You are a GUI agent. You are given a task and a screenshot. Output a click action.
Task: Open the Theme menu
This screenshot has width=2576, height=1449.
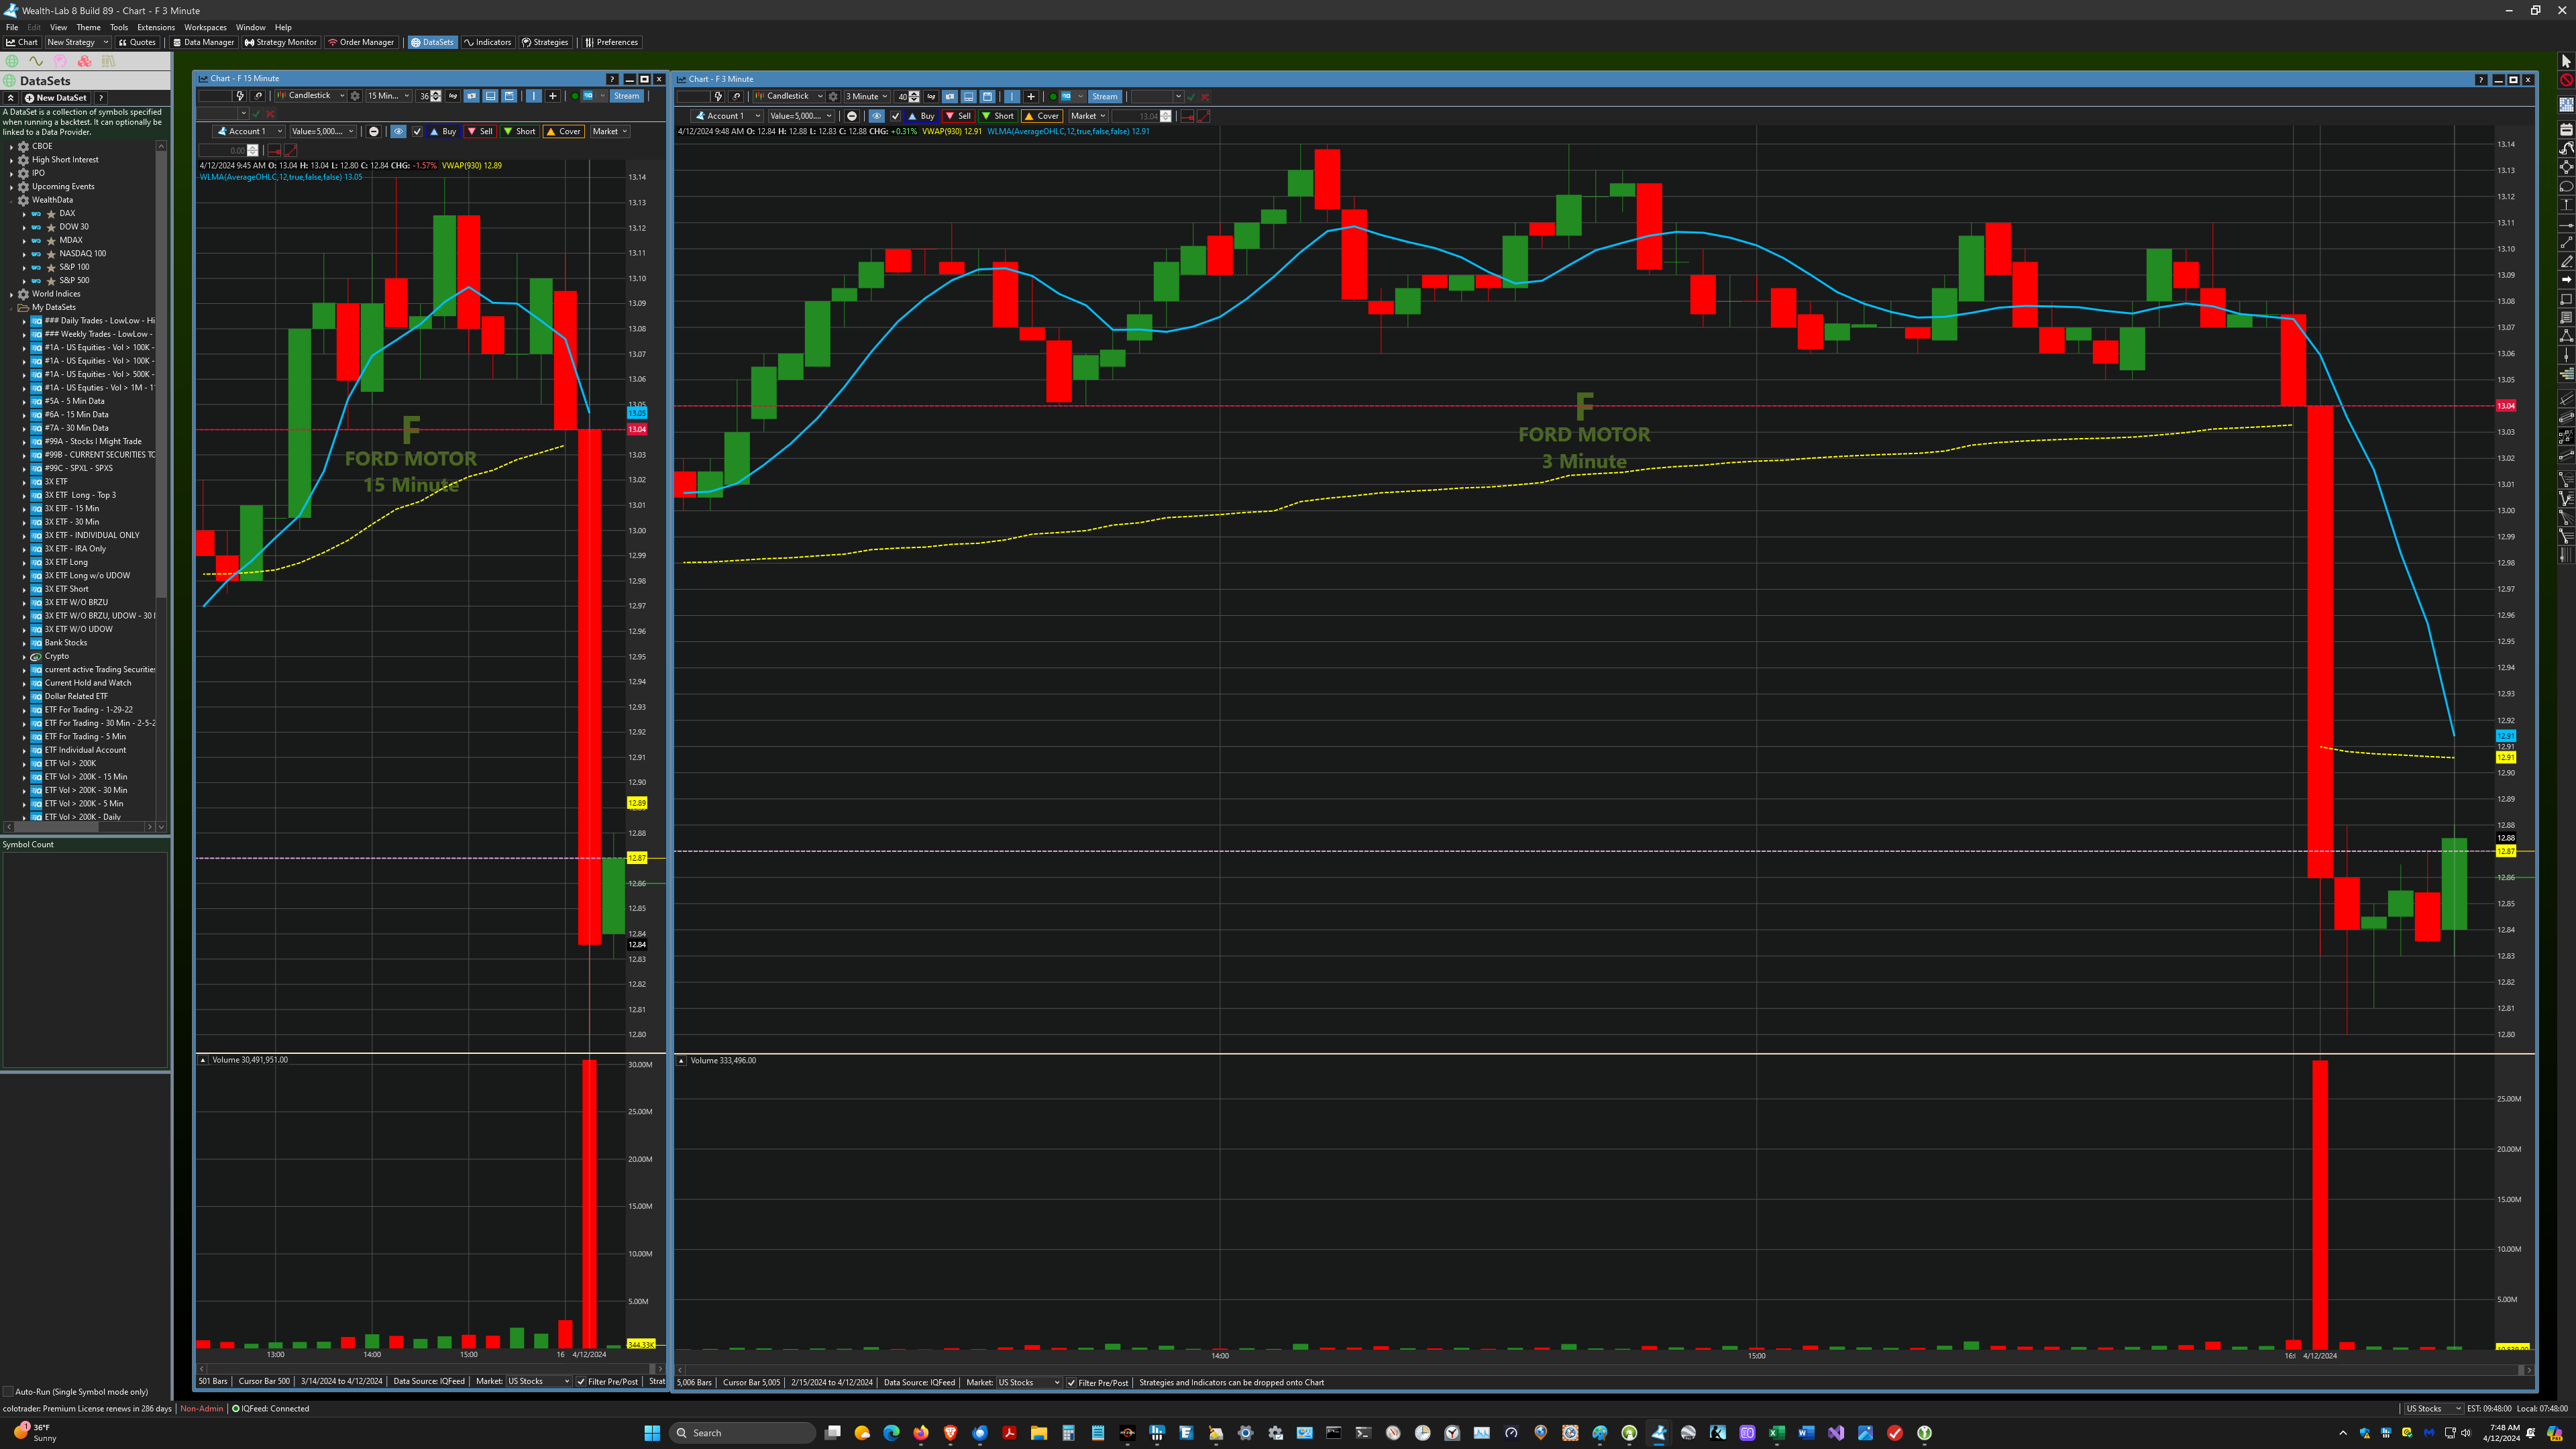pyautogui.click(x=88, y=27)
